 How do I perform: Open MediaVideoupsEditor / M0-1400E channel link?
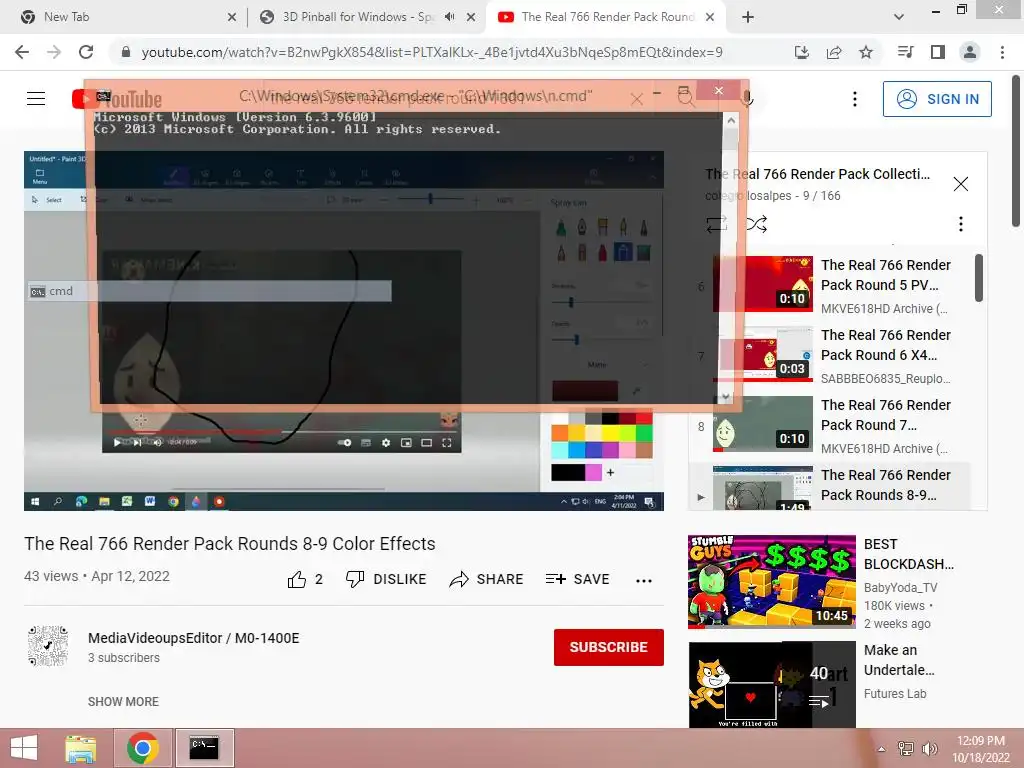click(x=193, y=638)
